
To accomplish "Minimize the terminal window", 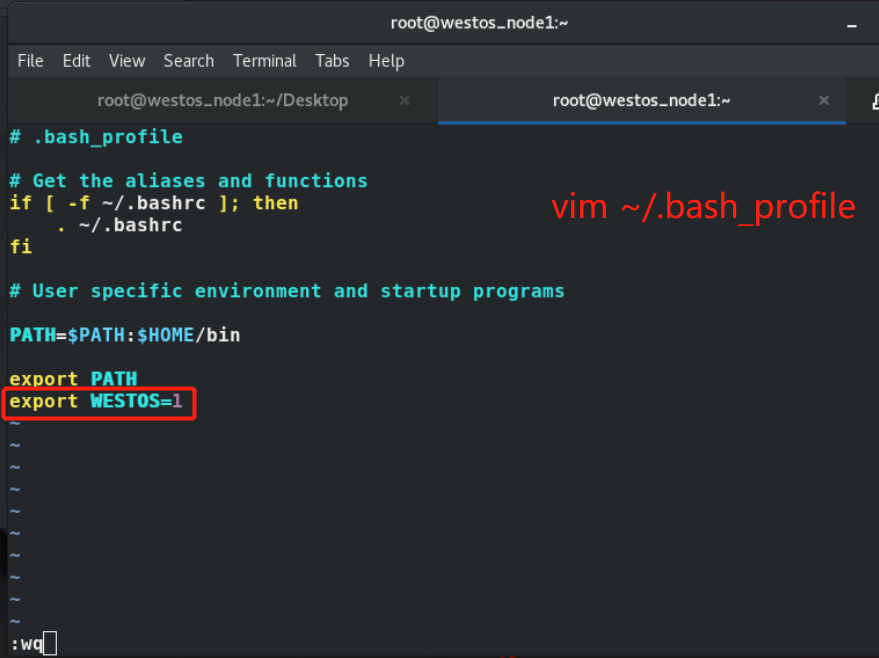I will (852, 26).
